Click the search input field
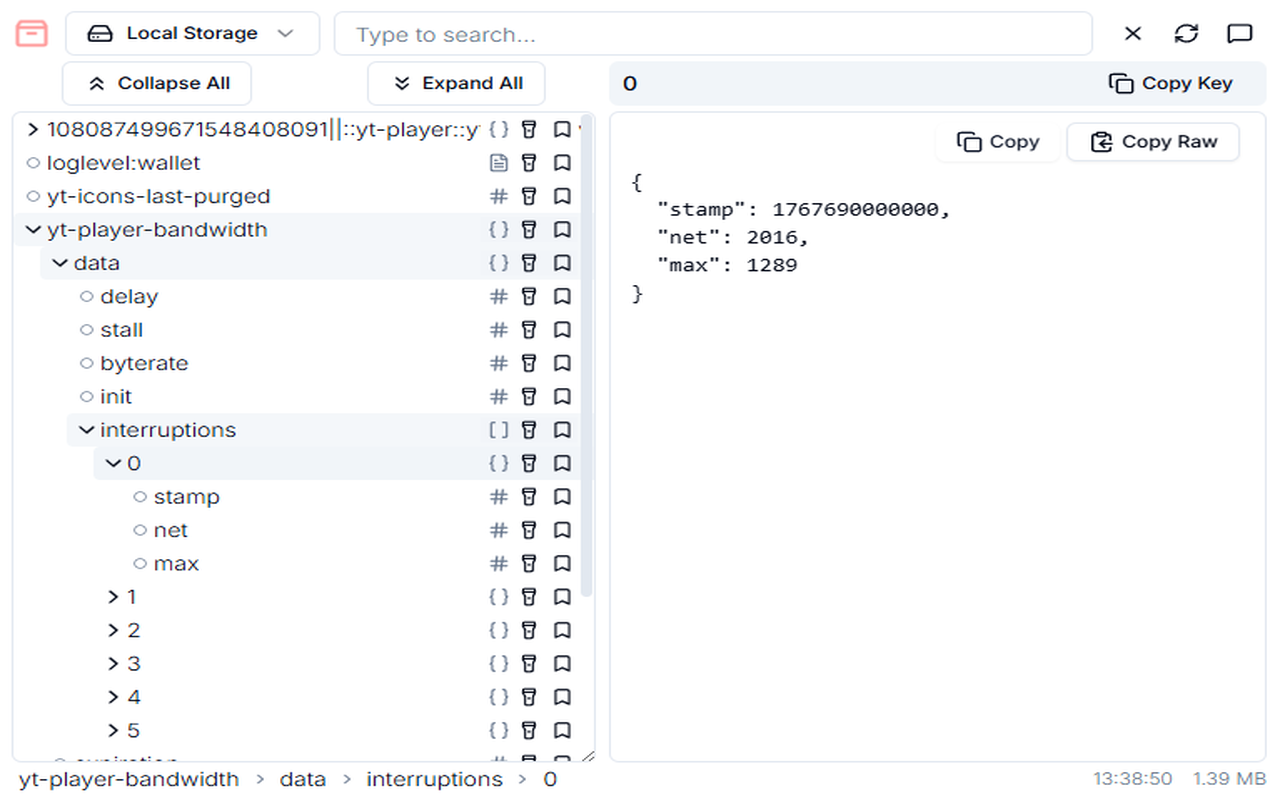Viewport: 1280px width, 800px height. click(x=712, y=34)
